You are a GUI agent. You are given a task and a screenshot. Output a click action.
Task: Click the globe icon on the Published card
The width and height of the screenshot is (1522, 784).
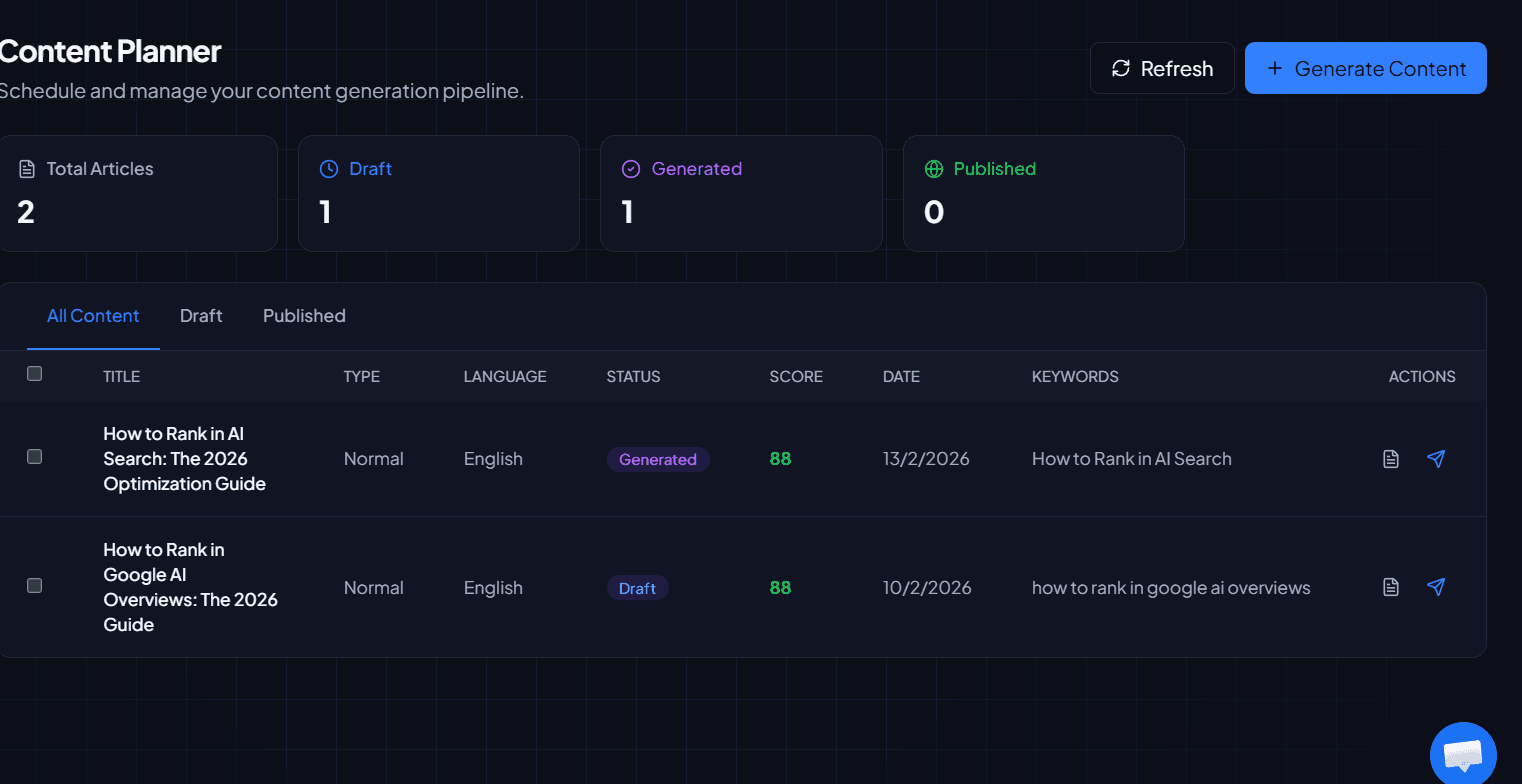pos(933,168)
